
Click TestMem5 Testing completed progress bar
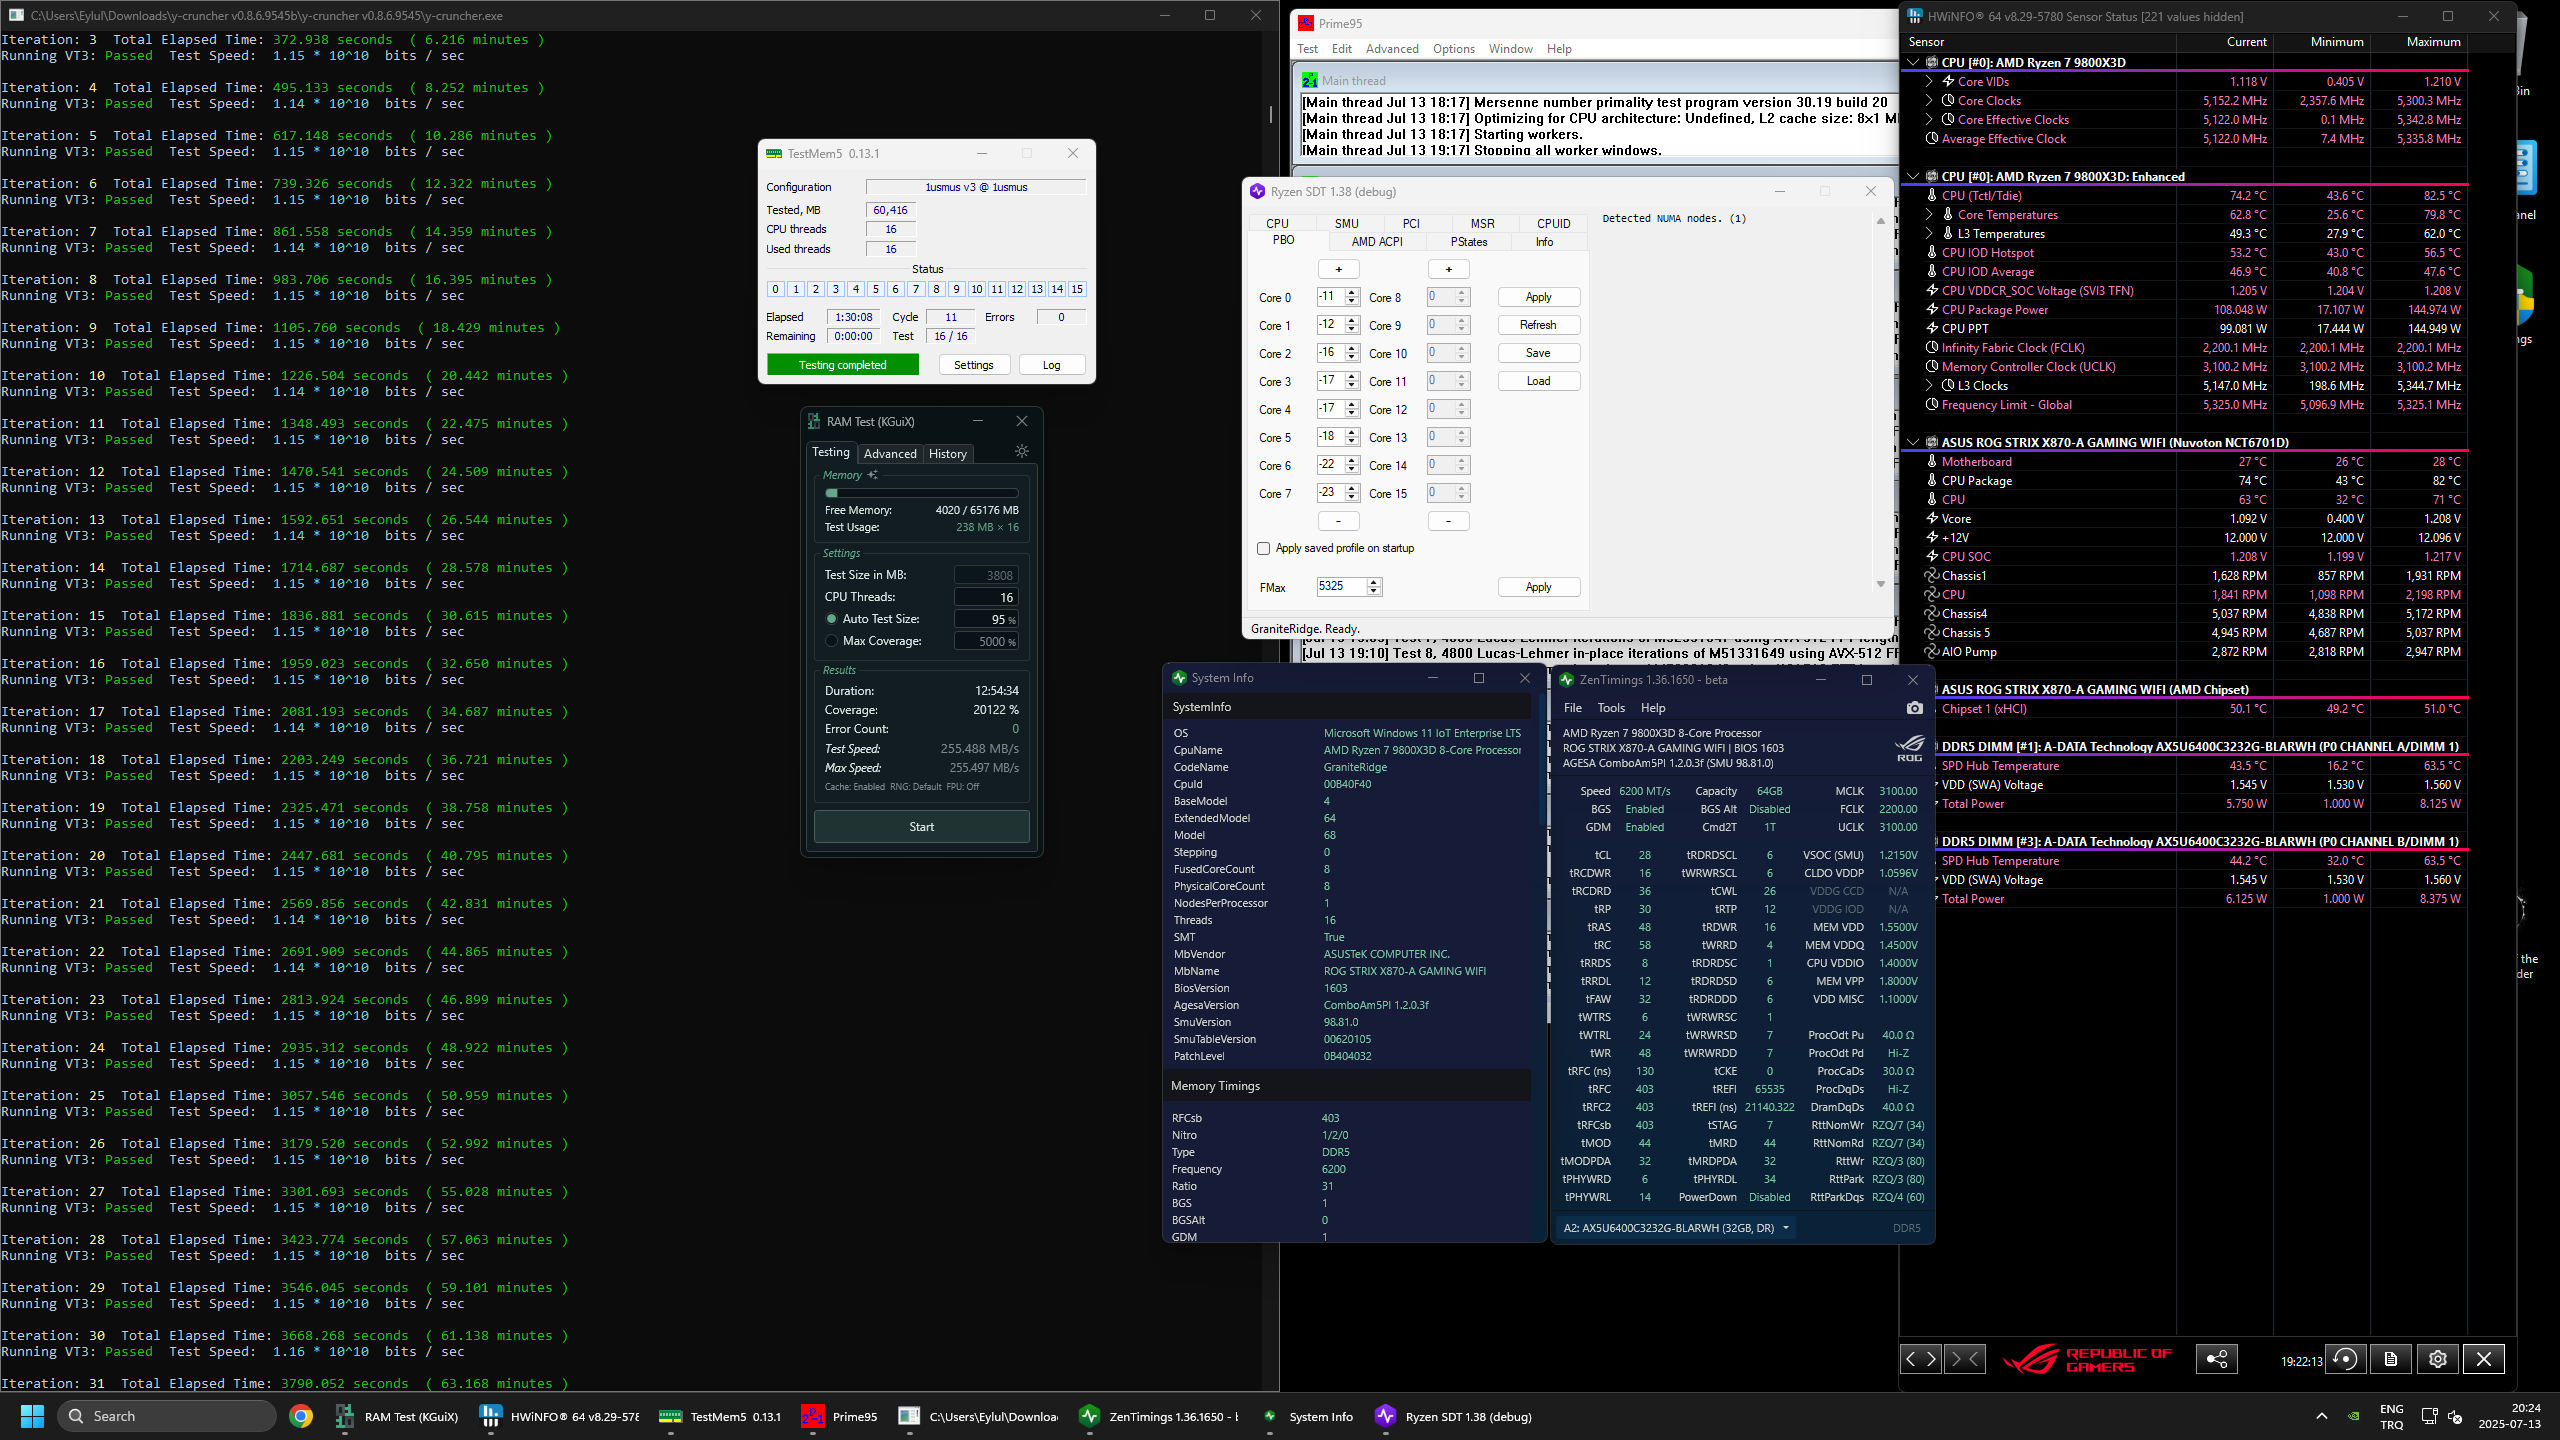pyautogui.click(x=842, y=365)
